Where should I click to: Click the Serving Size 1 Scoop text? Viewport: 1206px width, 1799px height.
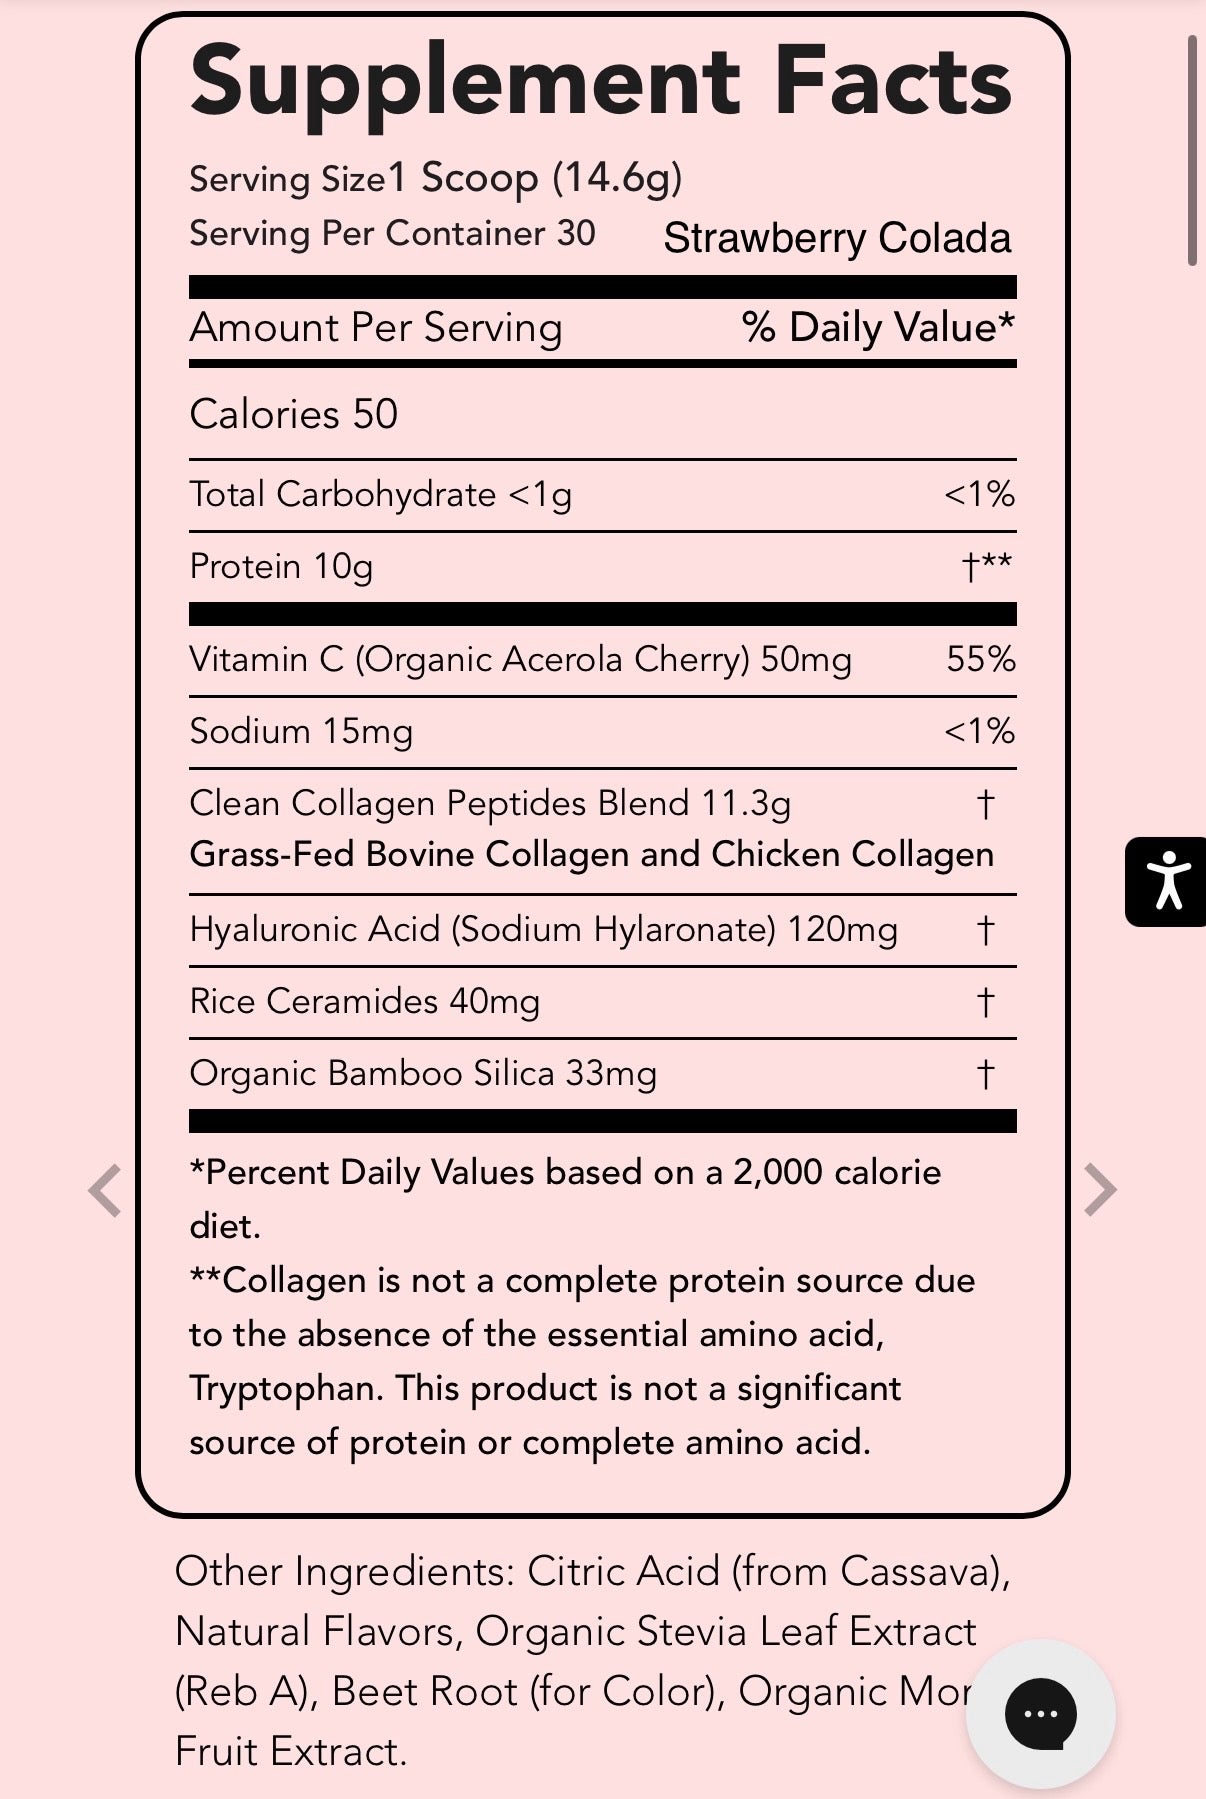pos(436,179)
